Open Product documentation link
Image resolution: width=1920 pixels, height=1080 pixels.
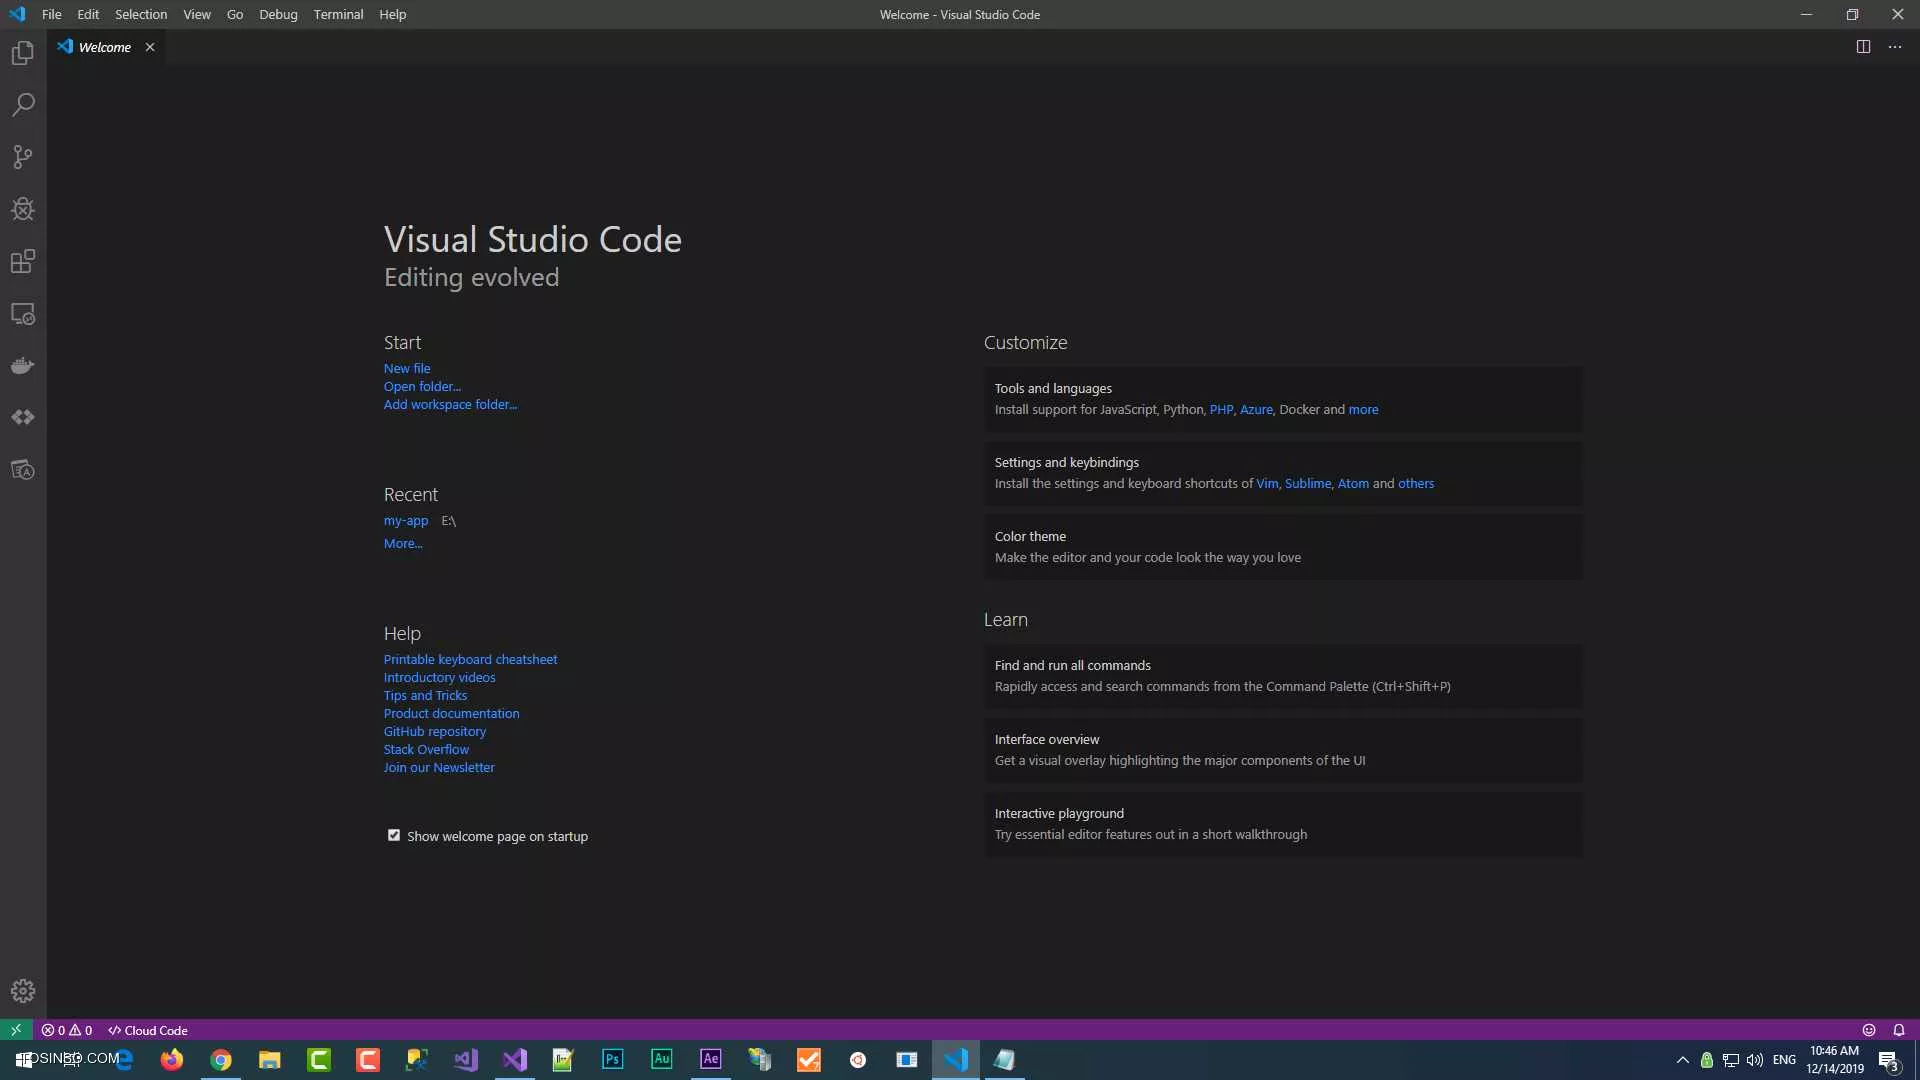coord(451,714)
